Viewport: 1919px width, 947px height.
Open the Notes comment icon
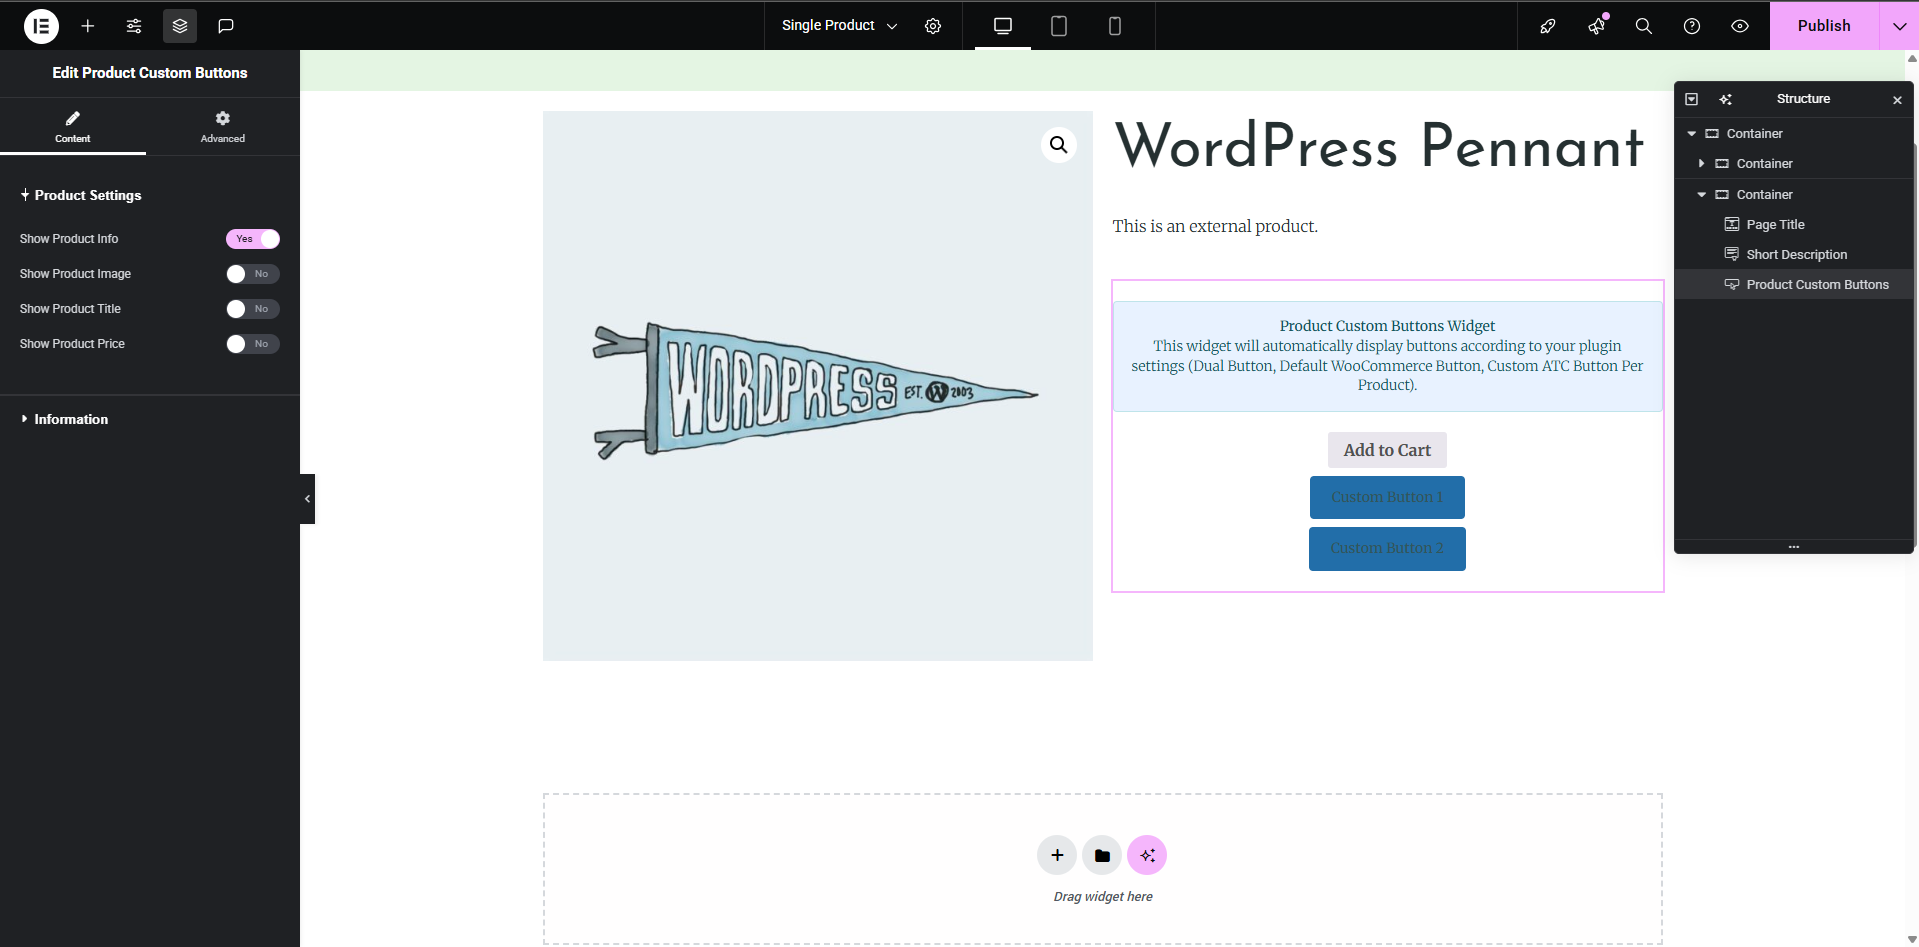[x=226, y=26]
